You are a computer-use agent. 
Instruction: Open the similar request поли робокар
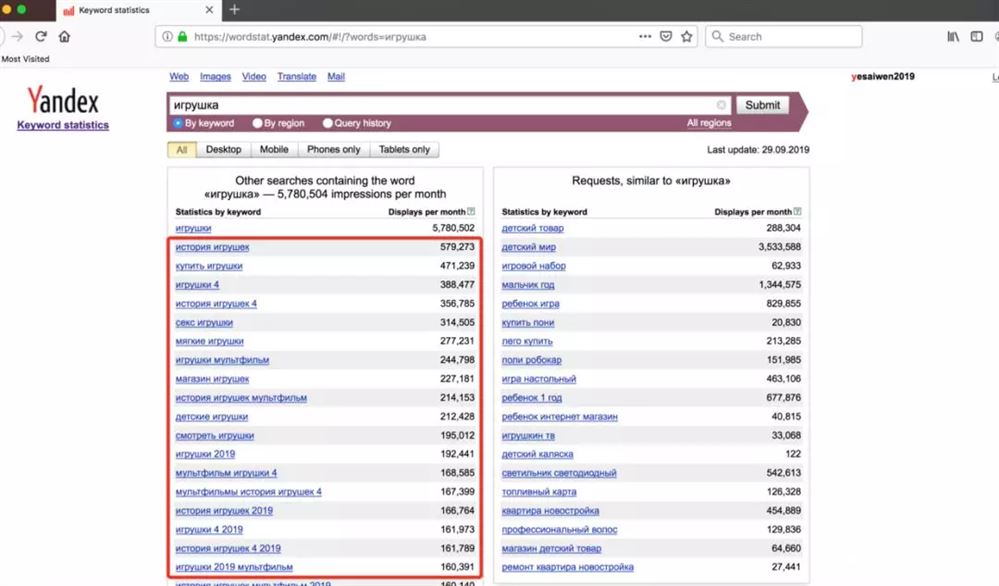532,360
